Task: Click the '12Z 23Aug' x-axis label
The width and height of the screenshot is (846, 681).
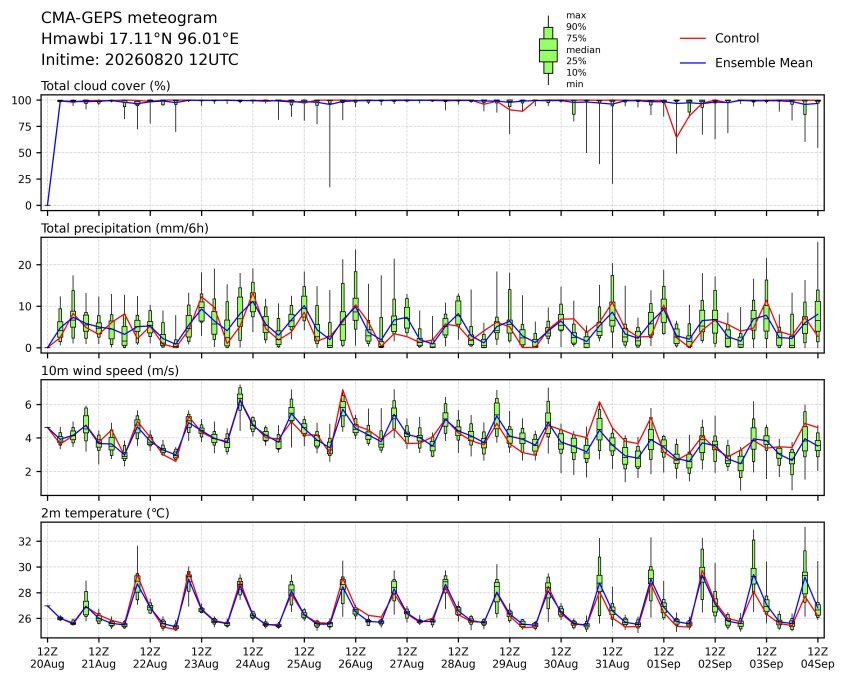Action: point(201,658)
